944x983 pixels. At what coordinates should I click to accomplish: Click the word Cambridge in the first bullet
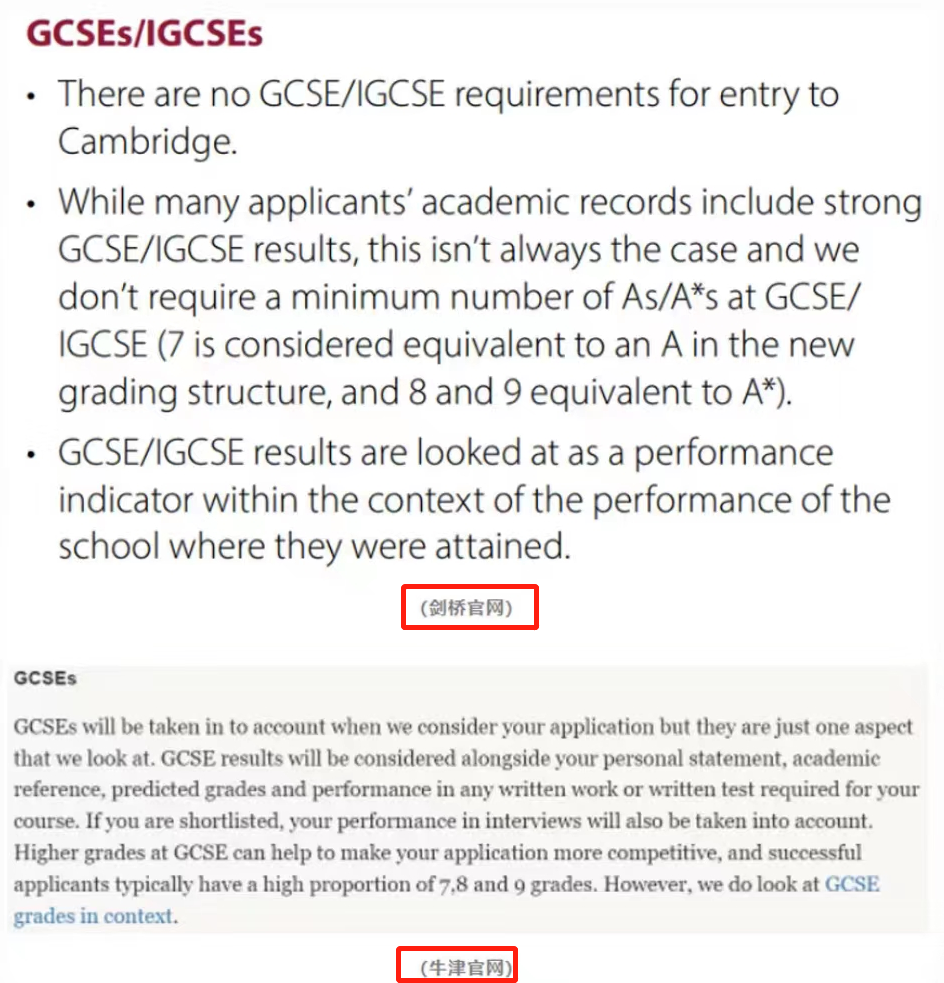pos(148,142)
